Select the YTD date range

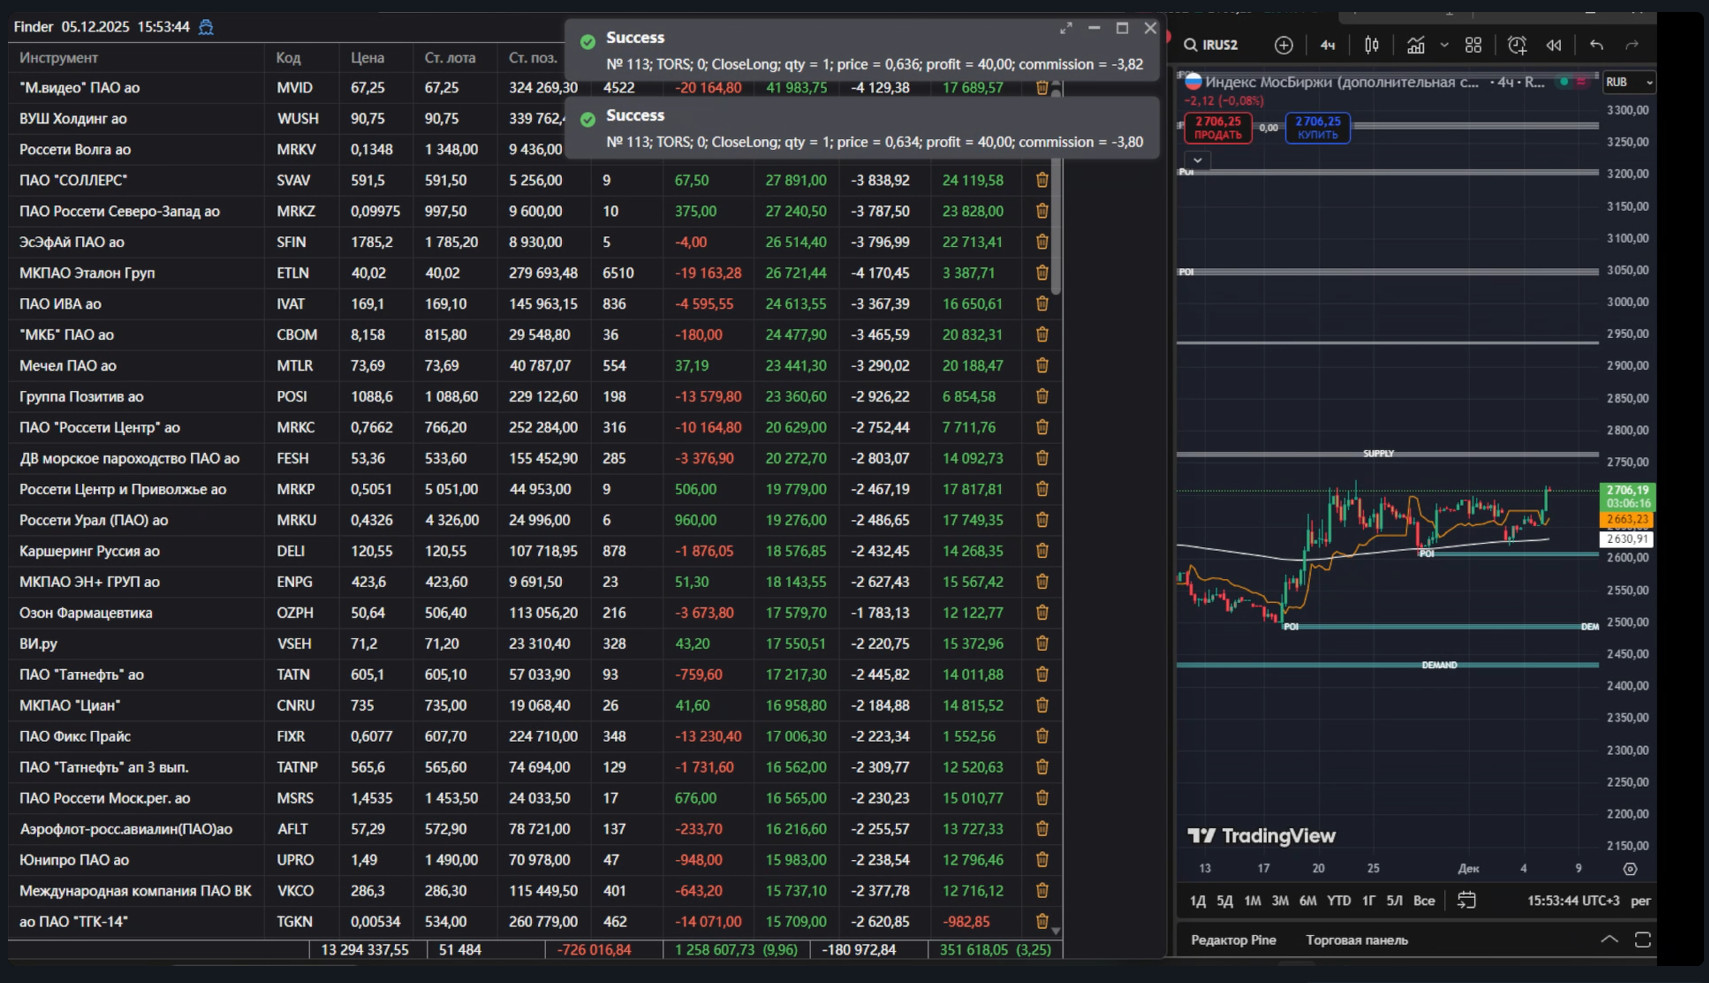(1338, 901)
